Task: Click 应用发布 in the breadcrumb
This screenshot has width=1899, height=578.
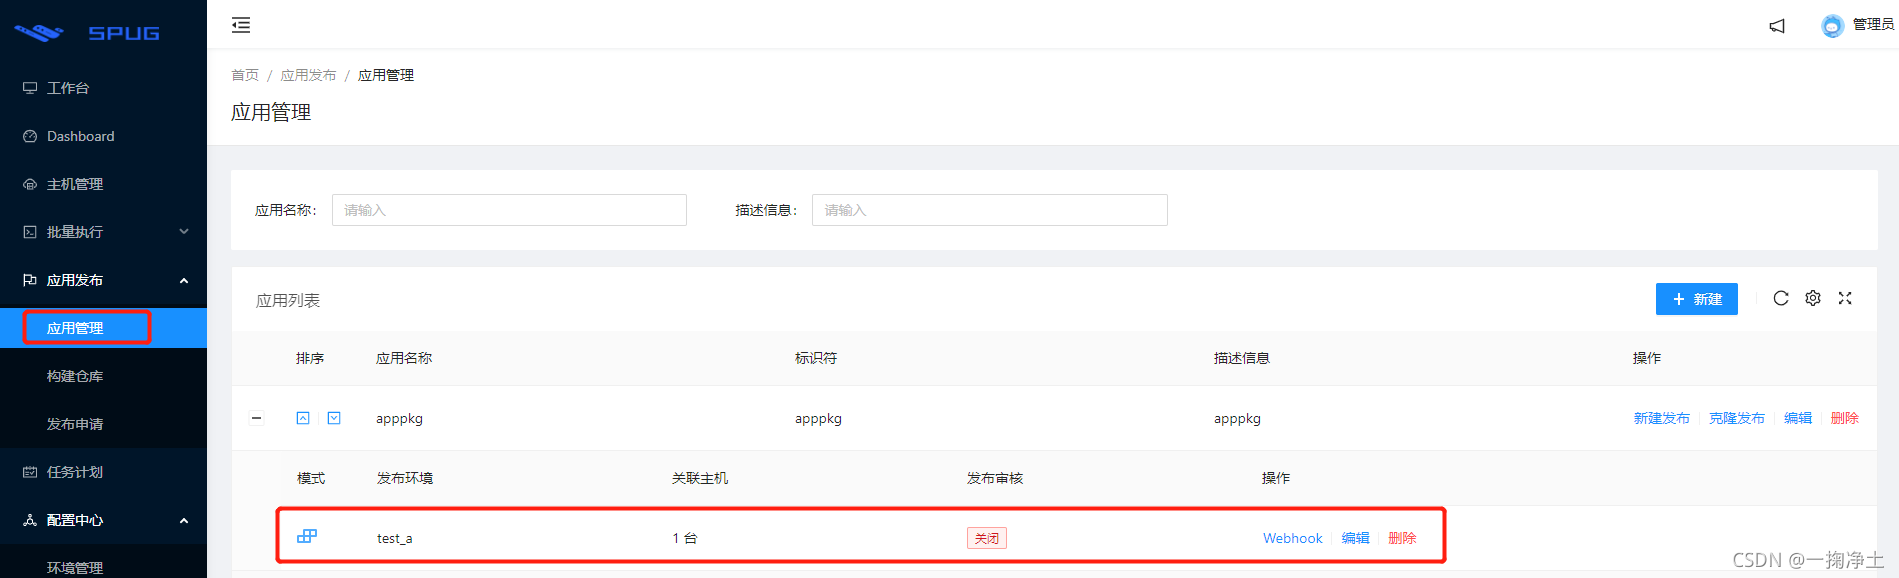Action: [x=308, y=75]
